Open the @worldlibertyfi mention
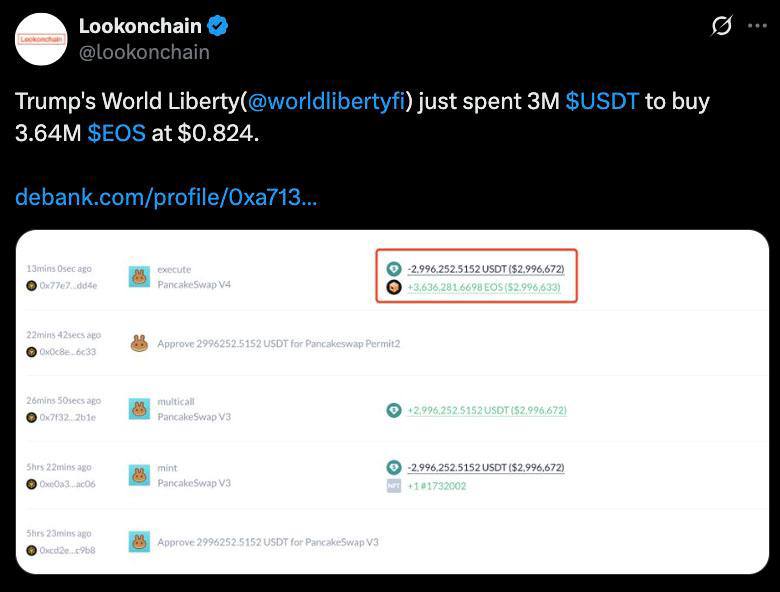Viewport: 780px width, 592px height. [326, 101]
